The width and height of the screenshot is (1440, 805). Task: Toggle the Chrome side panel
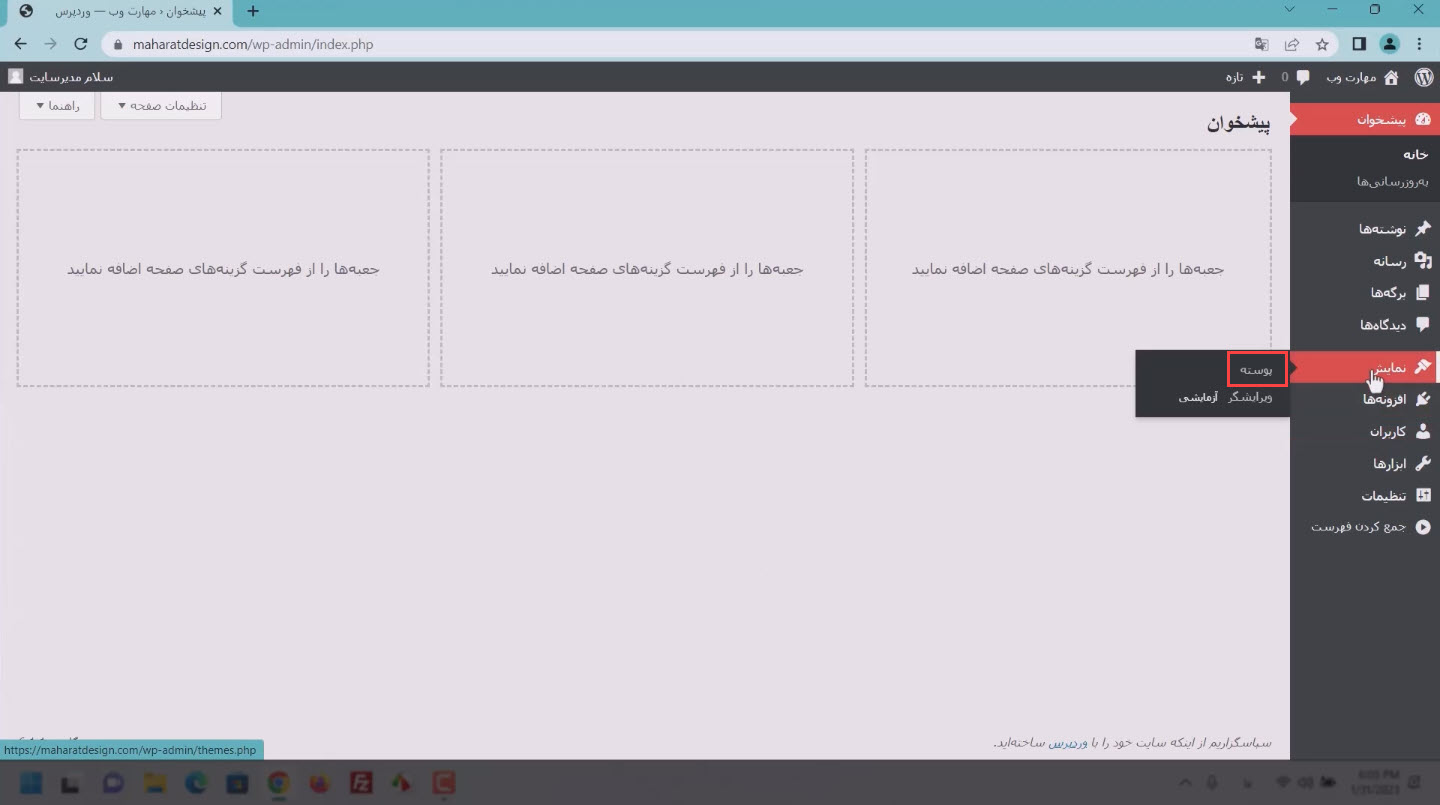coord(1359,44)
